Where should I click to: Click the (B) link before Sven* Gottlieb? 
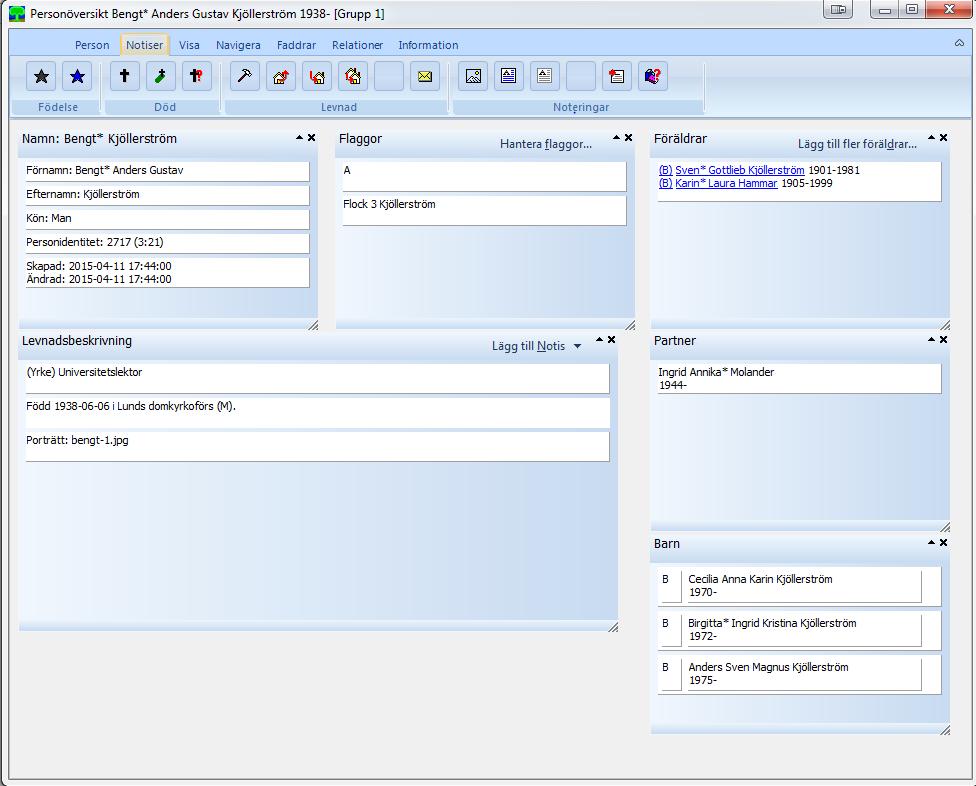coord(665,170)
